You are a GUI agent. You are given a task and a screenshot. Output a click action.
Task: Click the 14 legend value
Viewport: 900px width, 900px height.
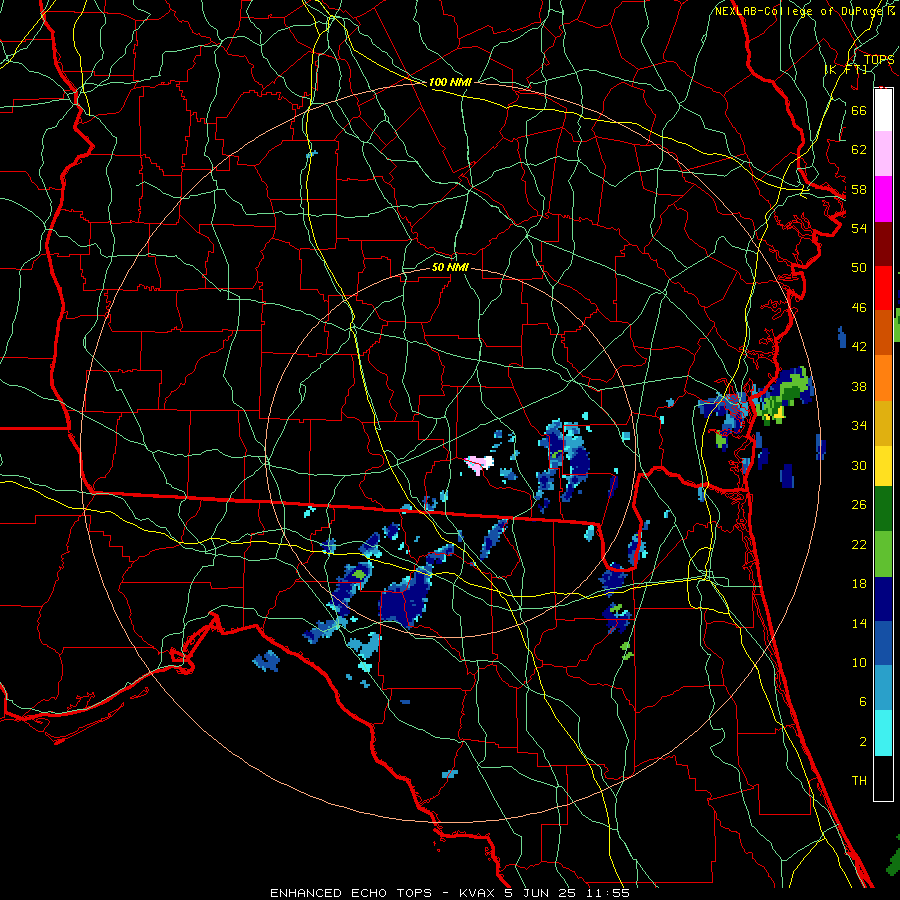coord(859,623)
